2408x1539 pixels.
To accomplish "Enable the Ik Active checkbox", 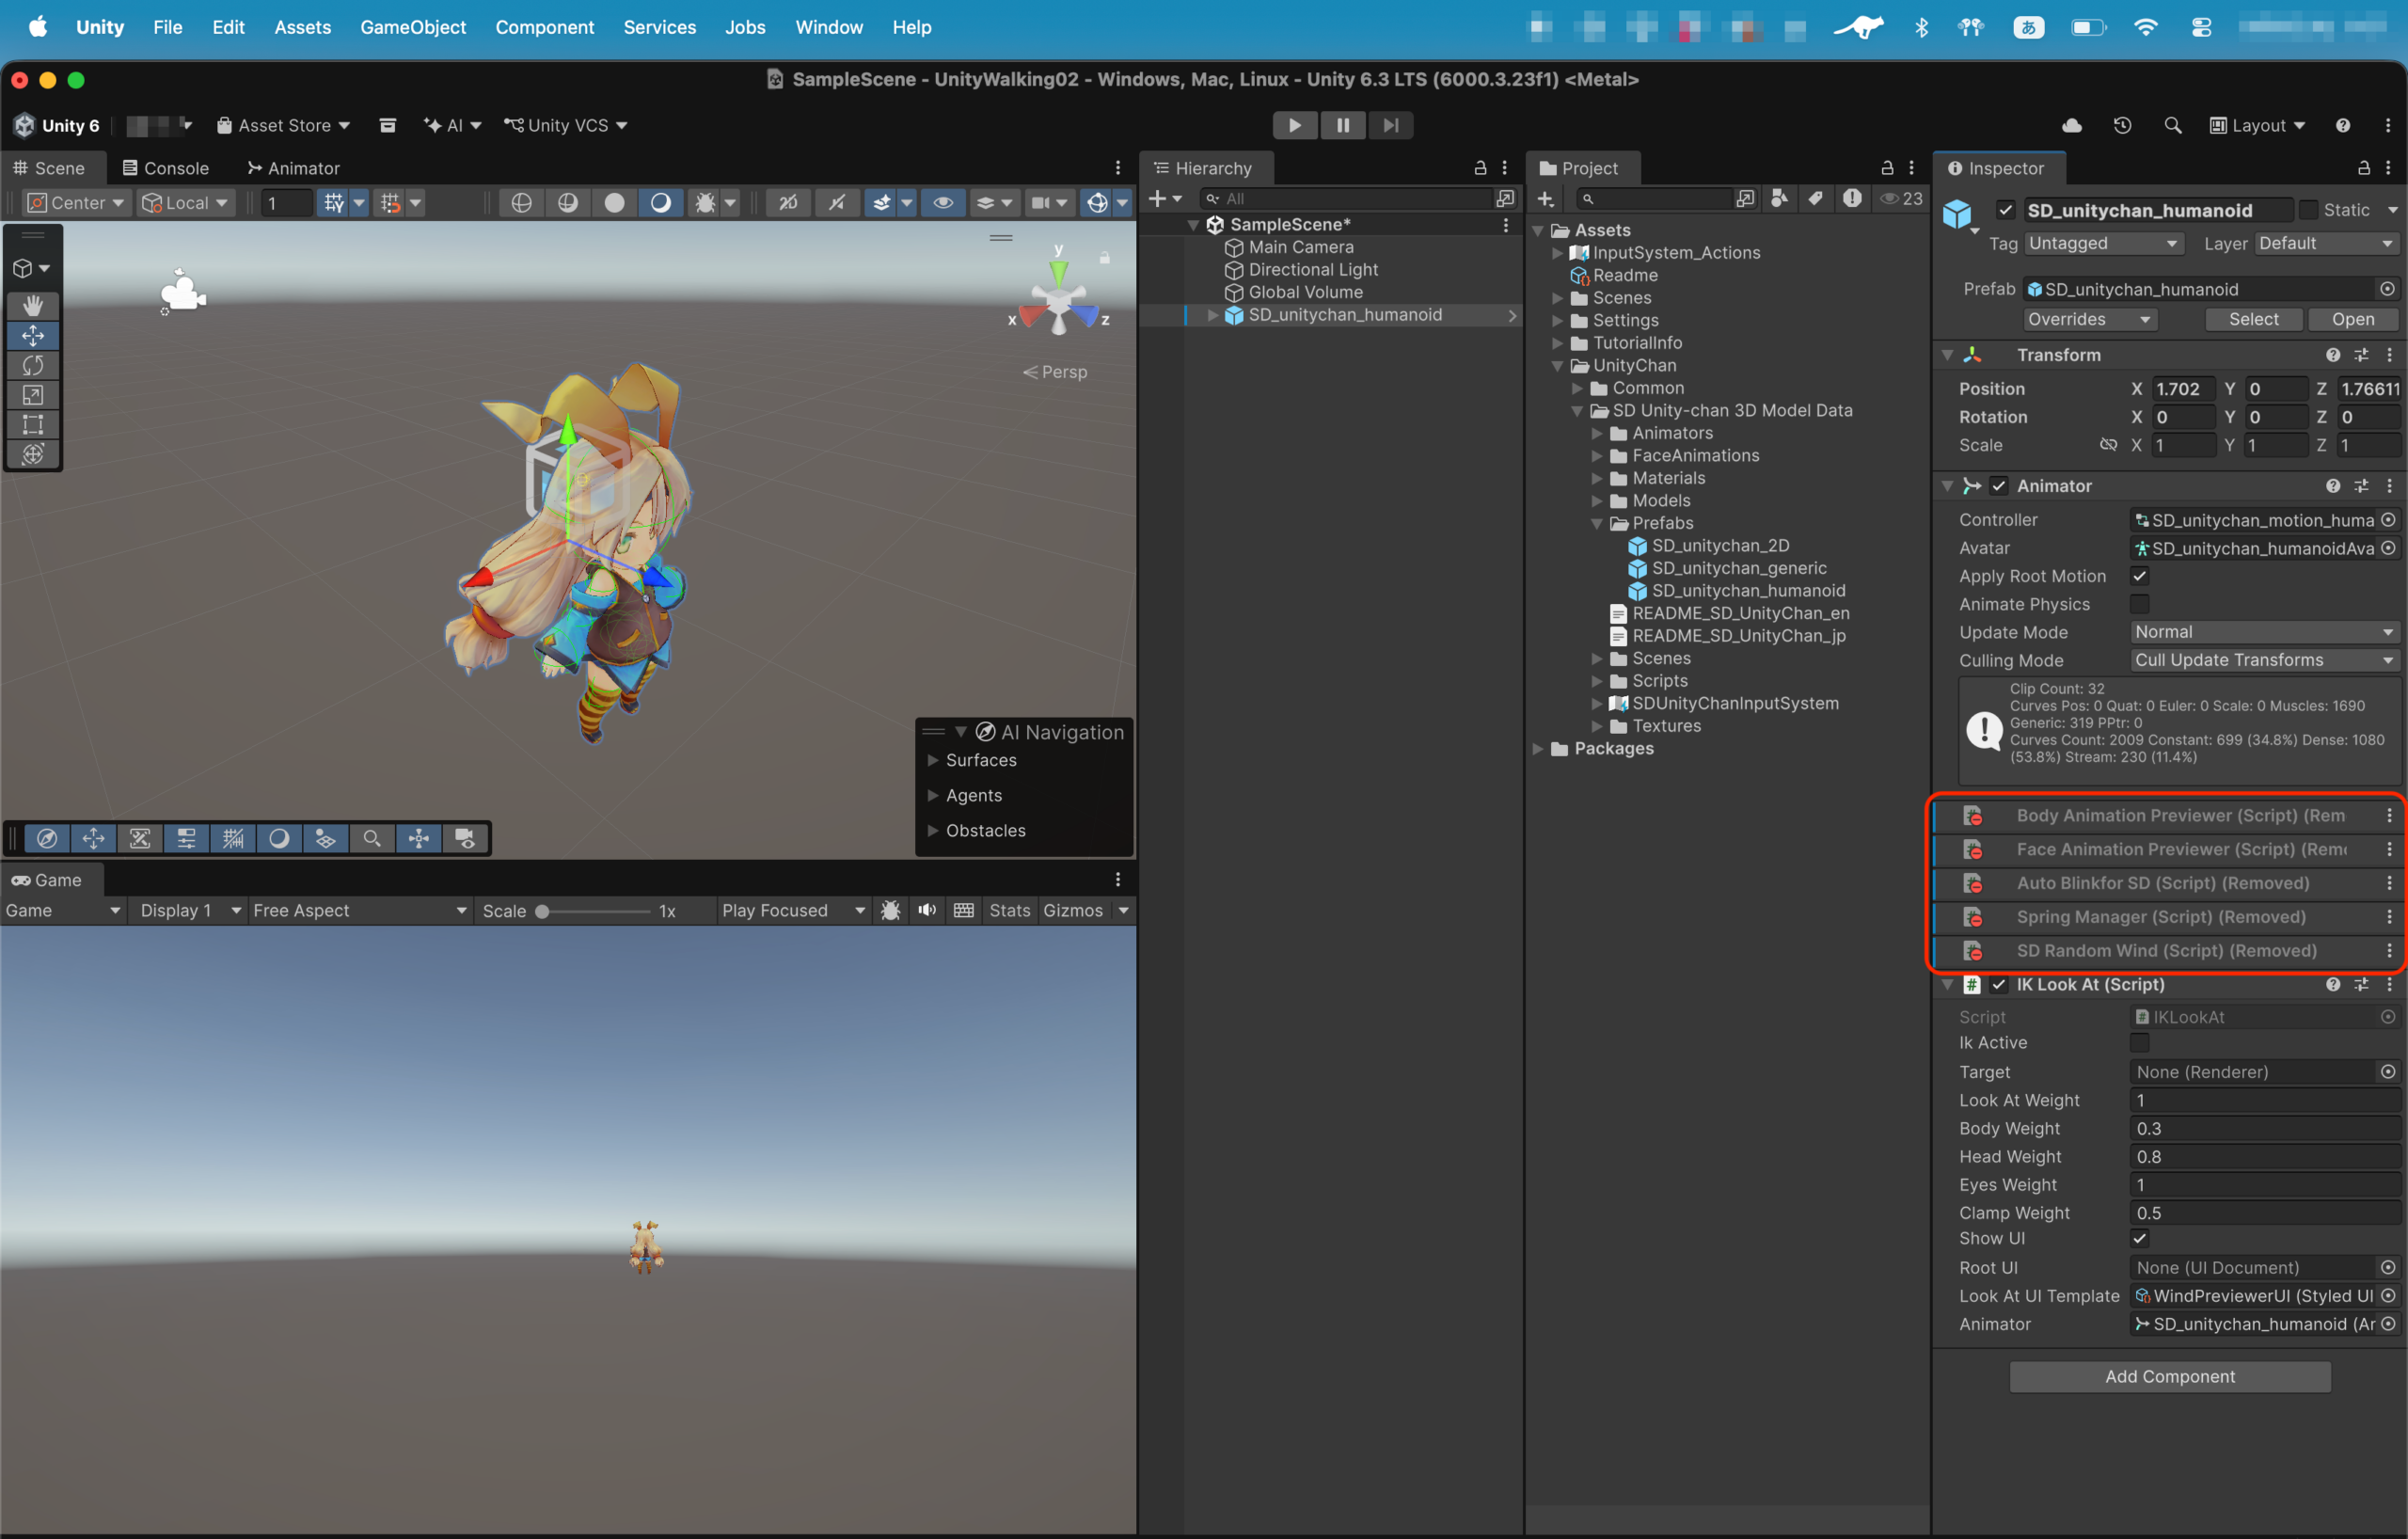I will coord(2140,1042).
